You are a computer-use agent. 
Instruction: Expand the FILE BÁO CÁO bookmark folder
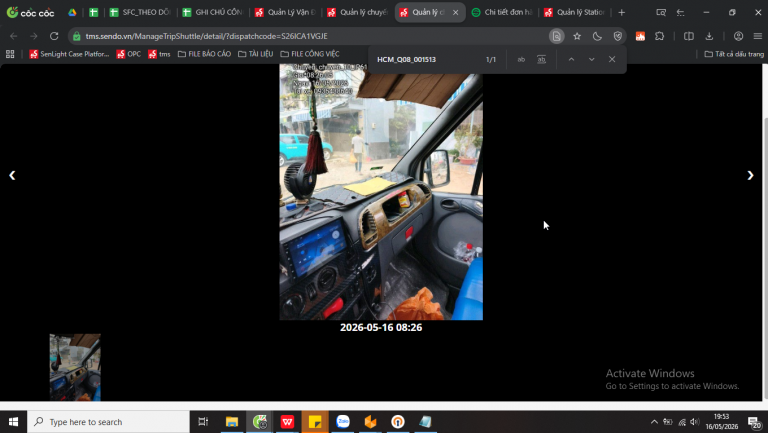[x=204, y=54]
